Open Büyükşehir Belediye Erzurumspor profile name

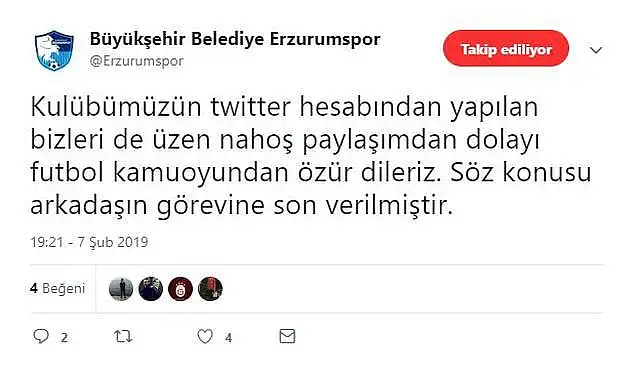point(235,39)
